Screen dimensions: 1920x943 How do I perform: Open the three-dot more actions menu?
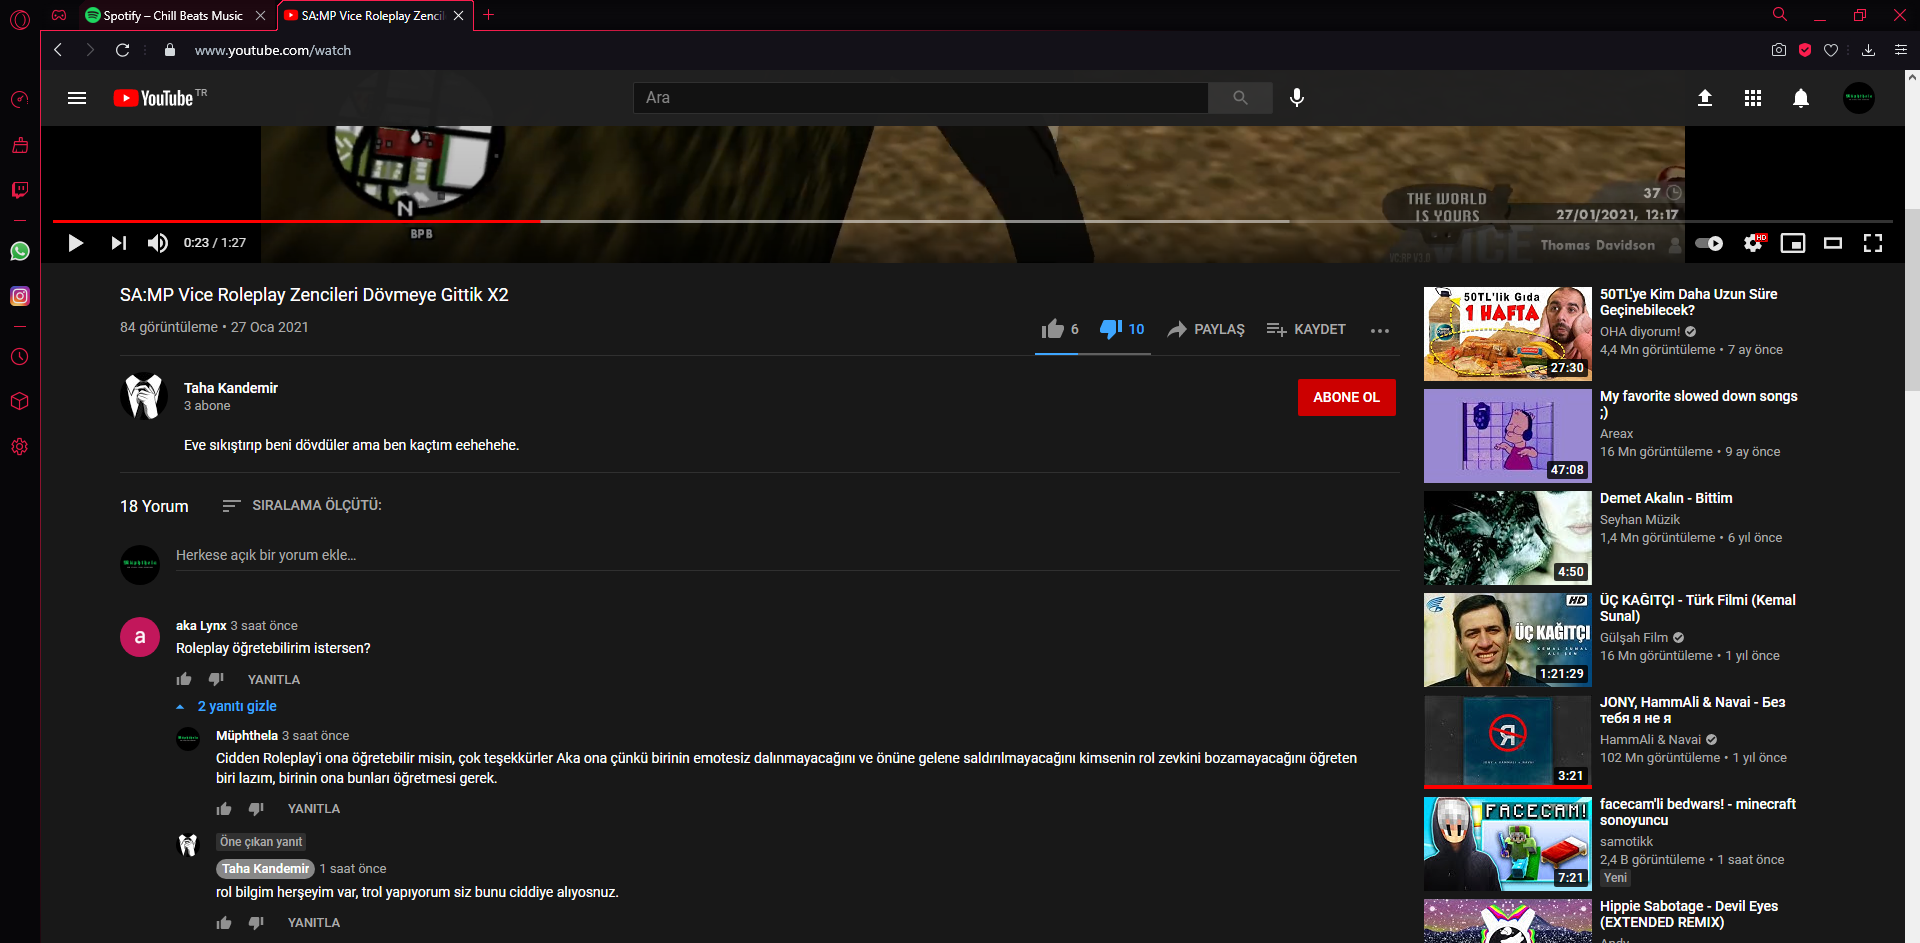[x=1380, y=330]
